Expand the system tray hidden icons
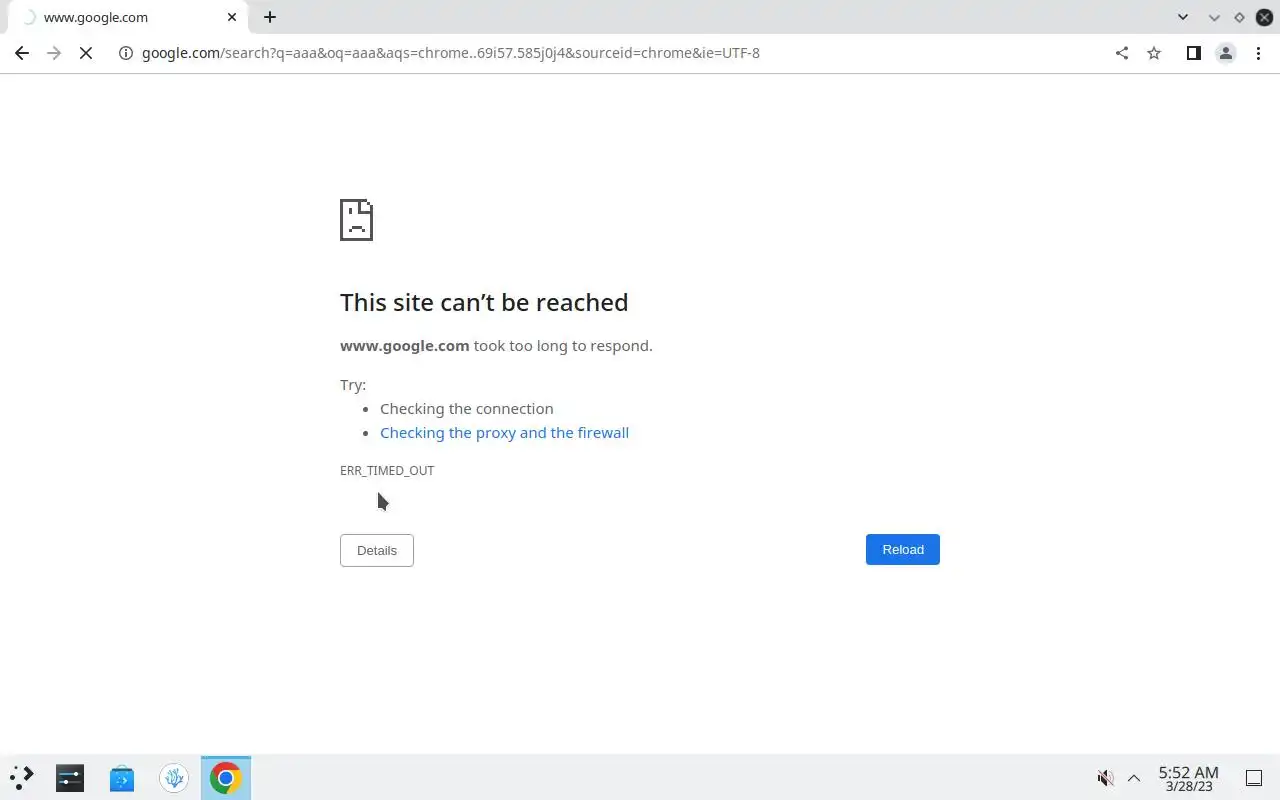 [1134, 778]
